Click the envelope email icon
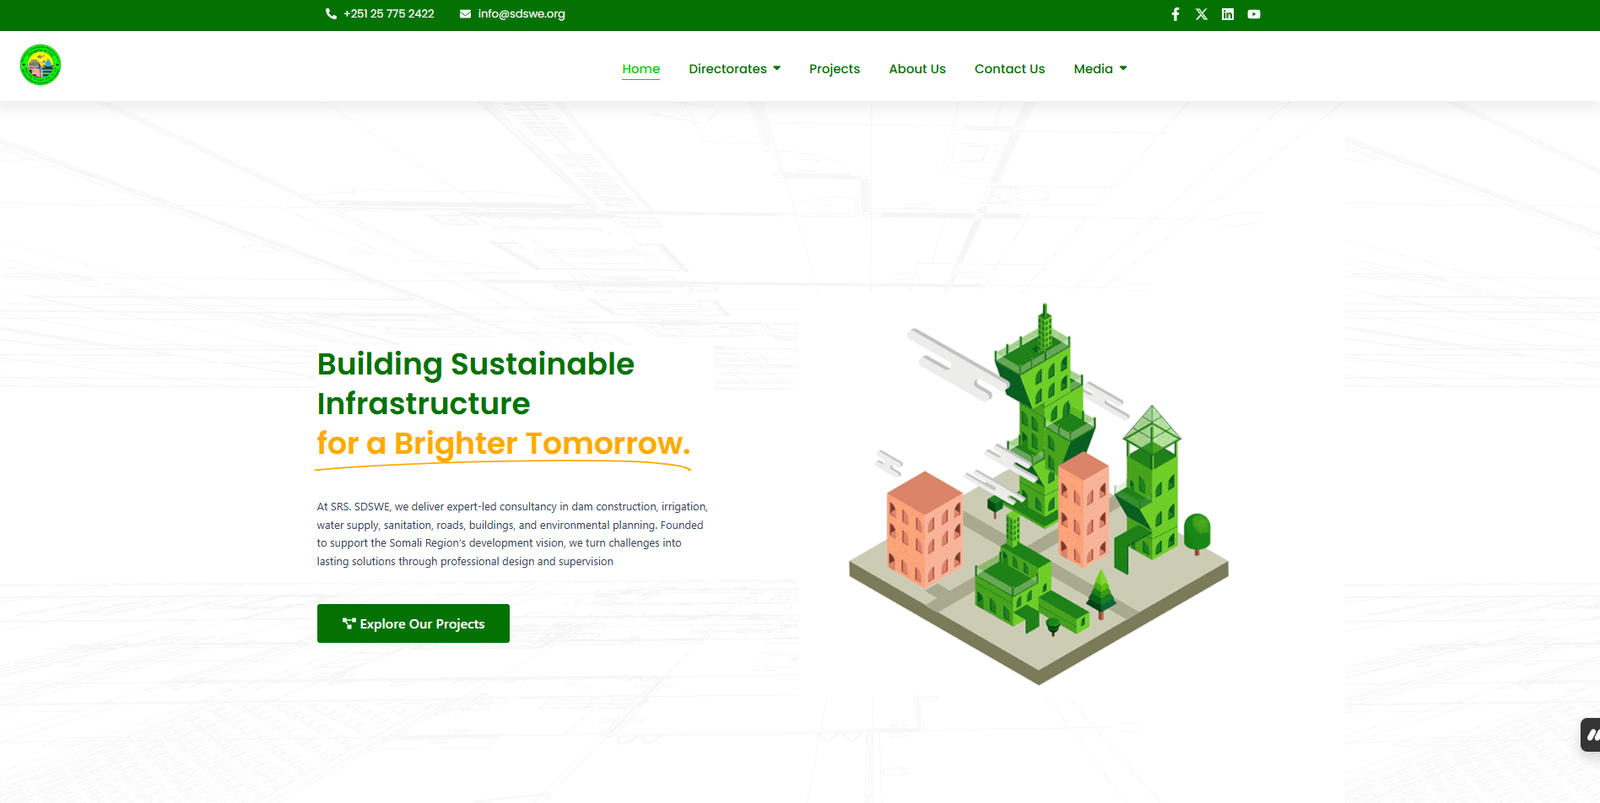The image size is (1600, 803). (x=465, y=14)
